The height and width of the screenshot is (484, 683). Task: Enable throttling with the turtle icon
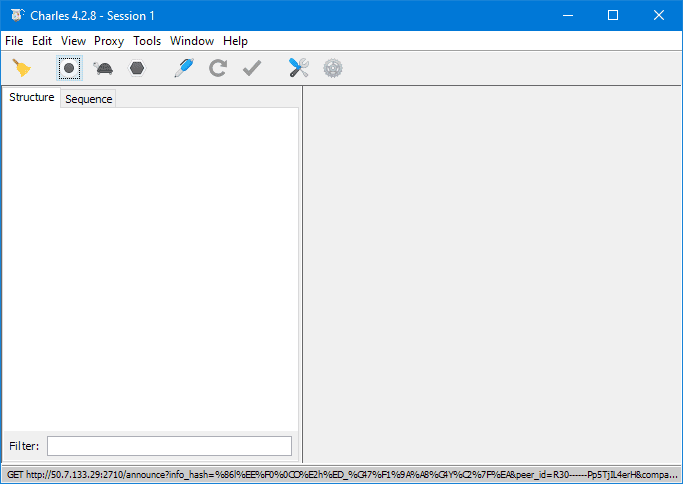[103, 68]
